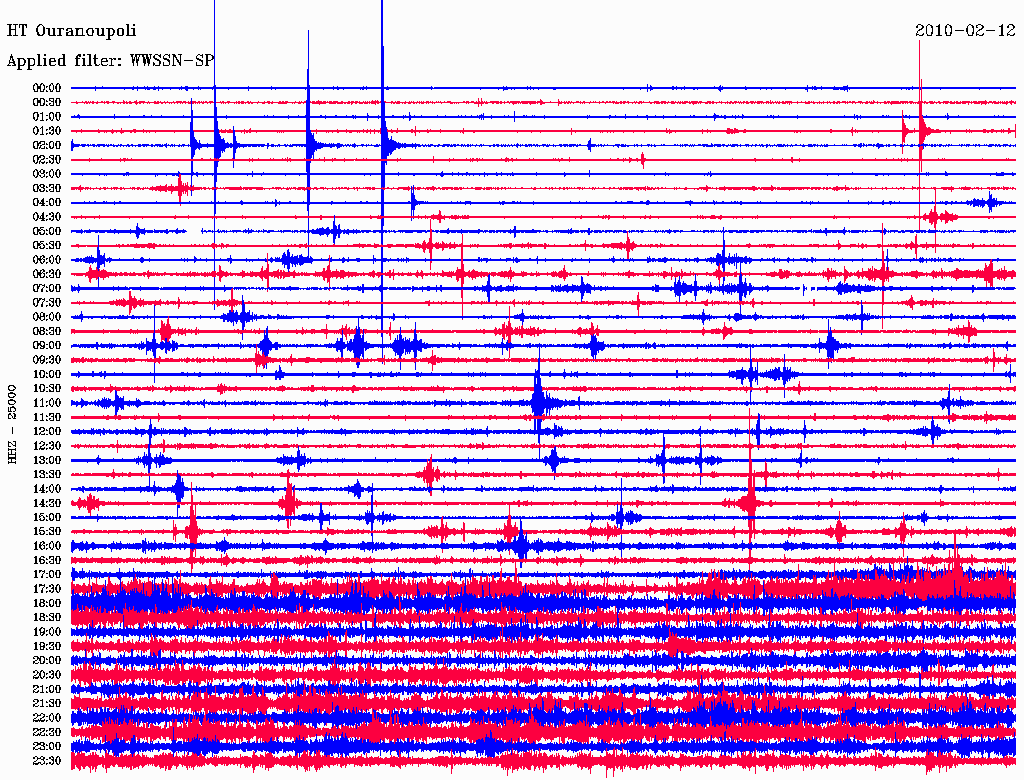Click the '19:00' time label
This screenshot has height=780, width=1024.
[46, 632]
